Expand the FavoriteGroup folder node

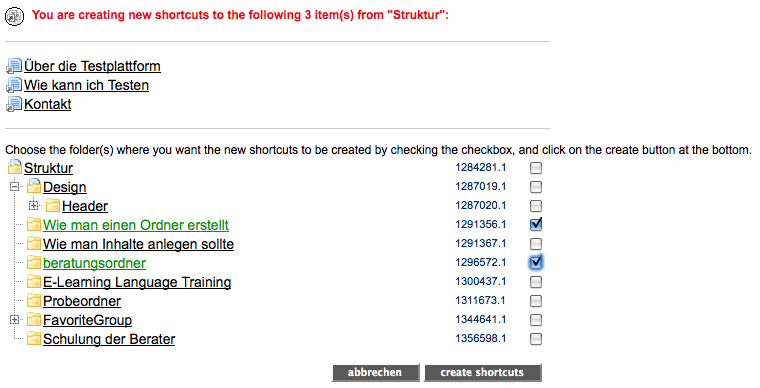15,319
